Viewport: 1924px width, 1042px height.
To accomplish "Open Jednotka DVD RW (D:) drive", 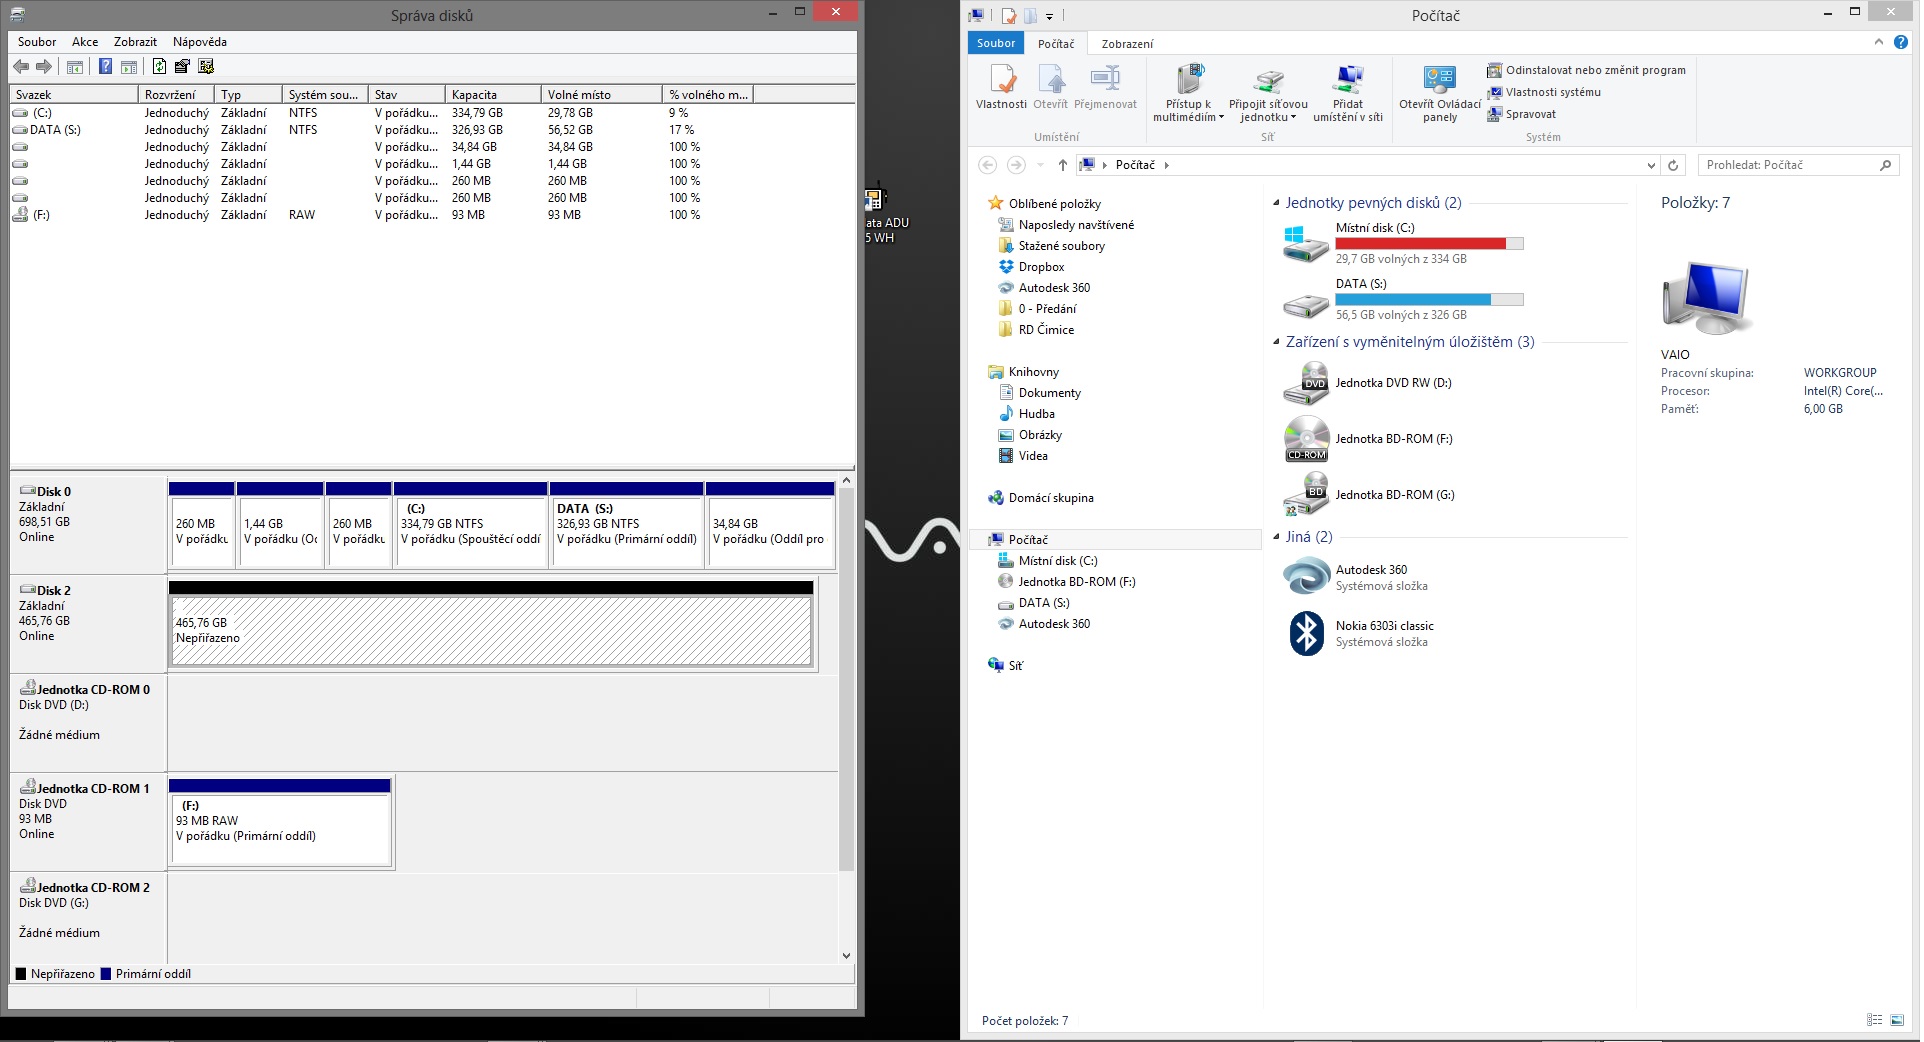I will [x=1305, y=384].
